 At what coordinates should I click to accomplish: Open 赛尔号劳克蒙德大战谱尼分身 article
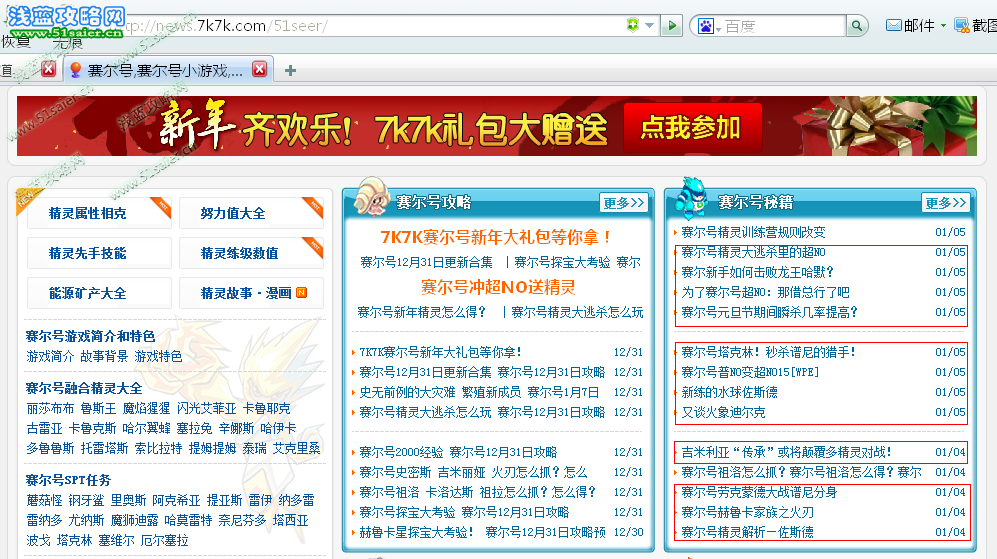759,492
